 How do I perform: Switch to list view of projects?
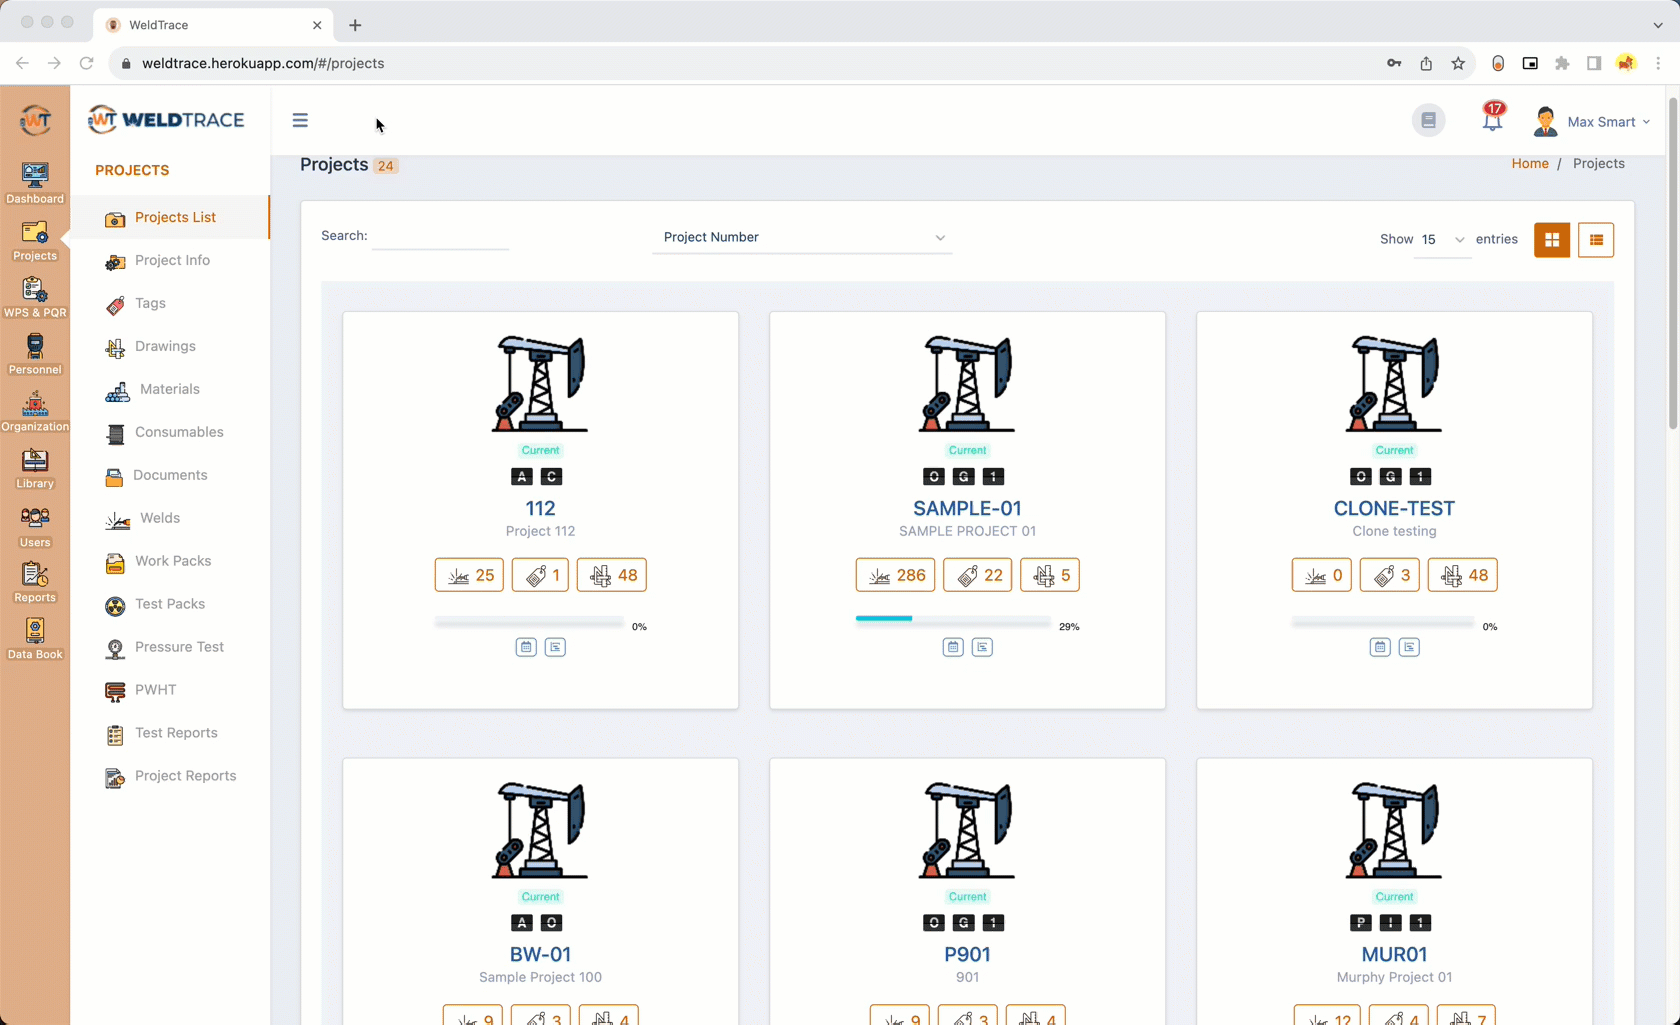click(1596, 240)
